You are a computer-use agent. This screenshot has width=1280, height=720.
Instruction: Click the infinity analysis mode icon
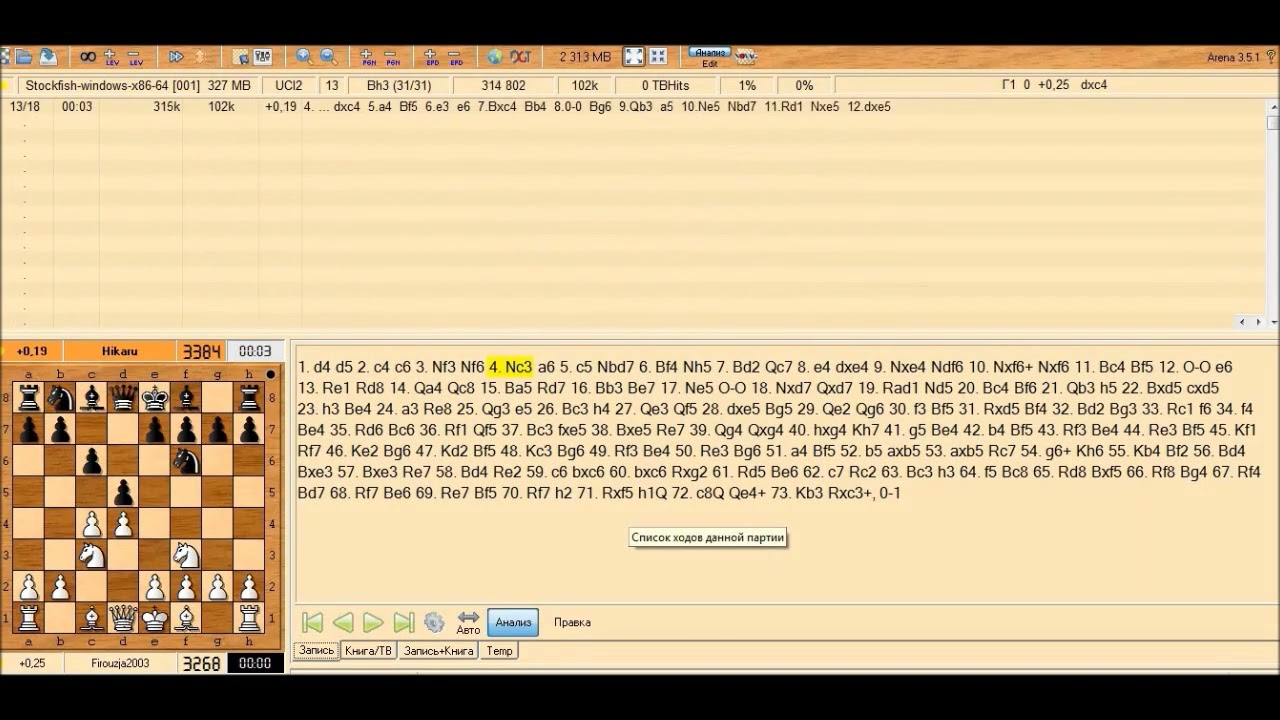tap(88, 57)
